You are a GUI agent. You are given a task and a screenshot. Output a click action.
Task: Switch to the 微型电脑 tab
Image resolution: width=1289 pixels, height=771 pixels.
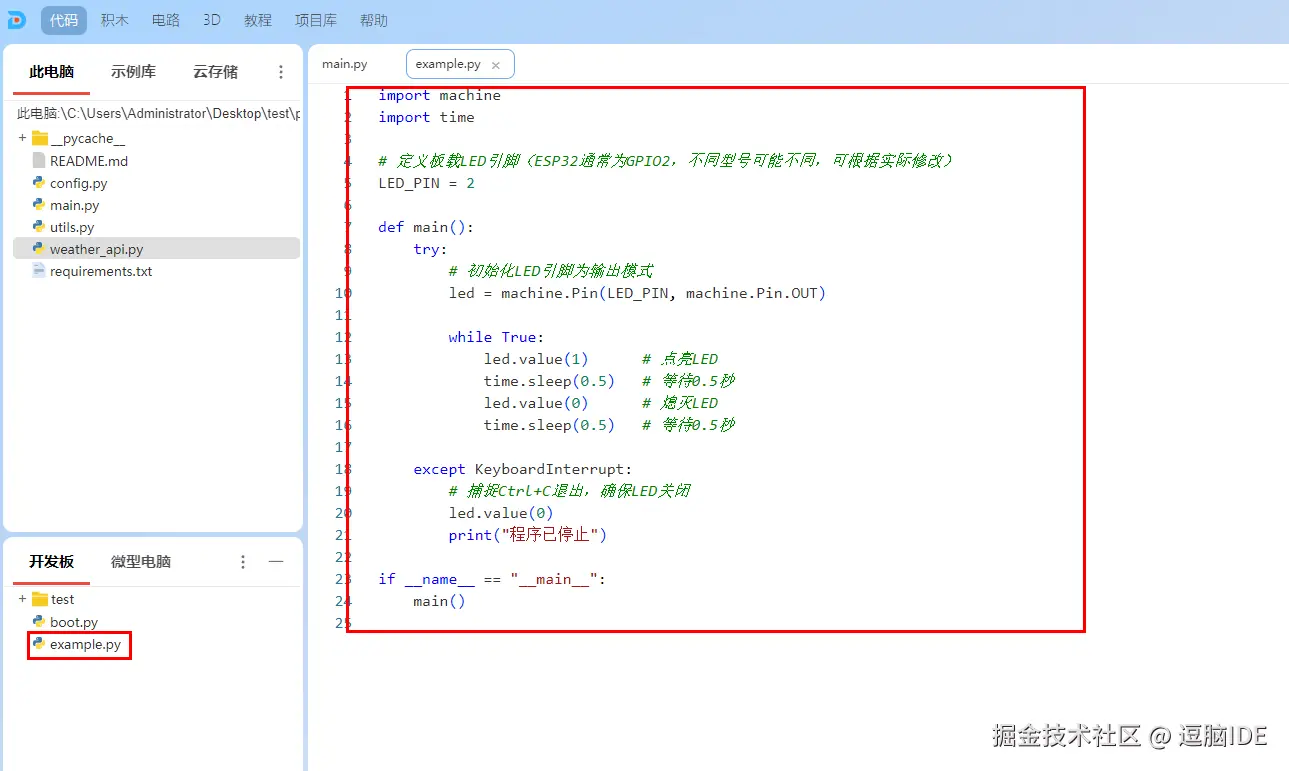(141, 562)
